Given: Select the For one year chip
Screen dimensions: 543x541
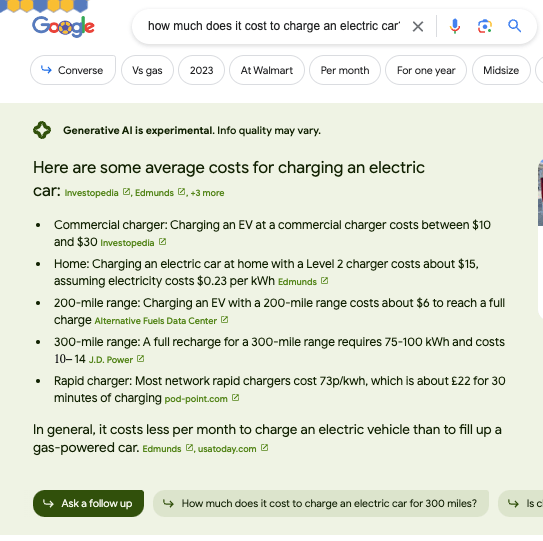Looking at the screenshot, I should point(426,70).
